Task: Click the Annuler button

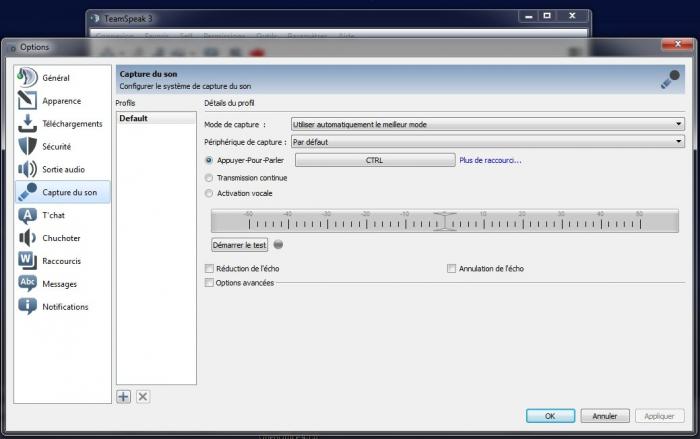Action: [x=605, y=416]
